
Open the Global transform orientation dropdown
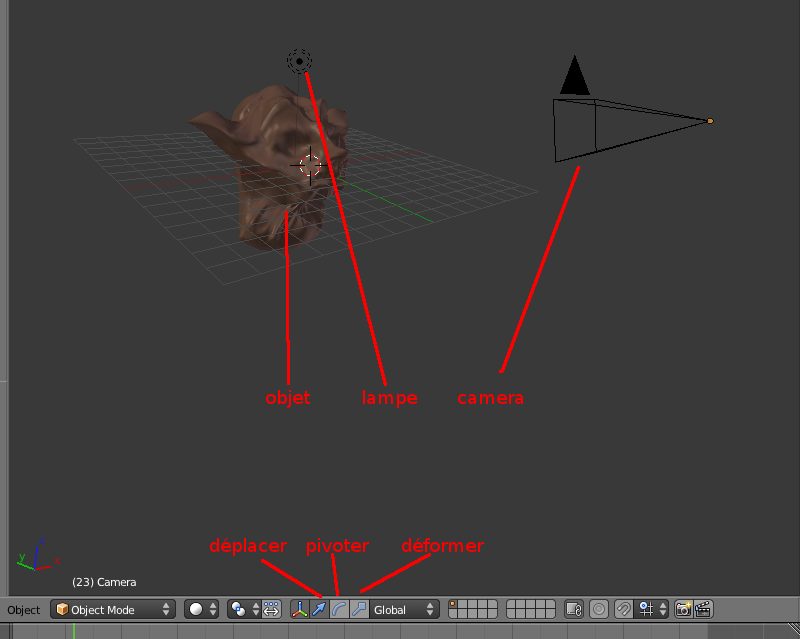point(404,609)
